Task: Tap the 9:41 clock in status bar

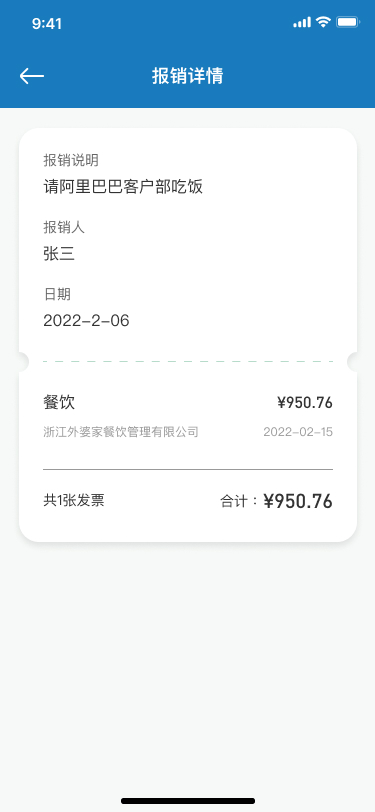Action: coord(47,23)
